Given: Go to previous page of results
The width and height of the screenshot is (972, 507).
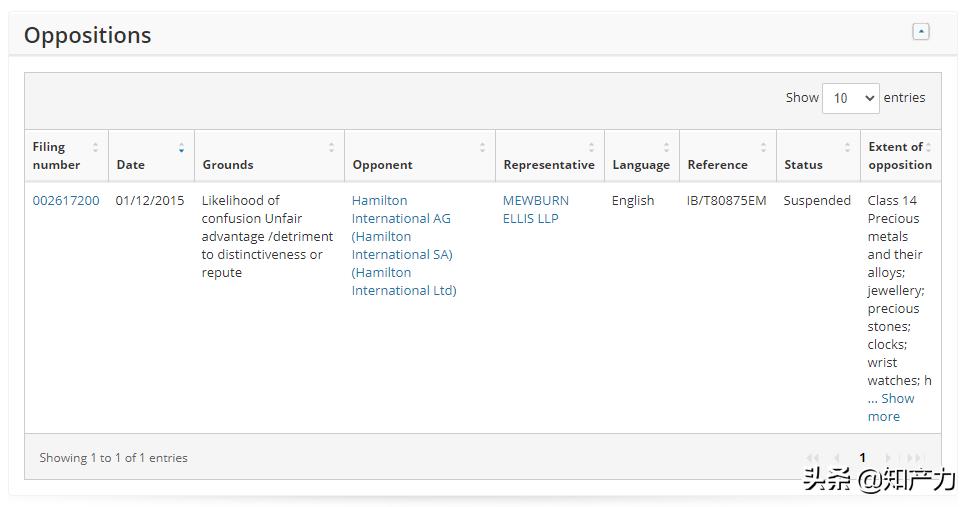Looking at the screenshot, I should click(x=837, y=458).
